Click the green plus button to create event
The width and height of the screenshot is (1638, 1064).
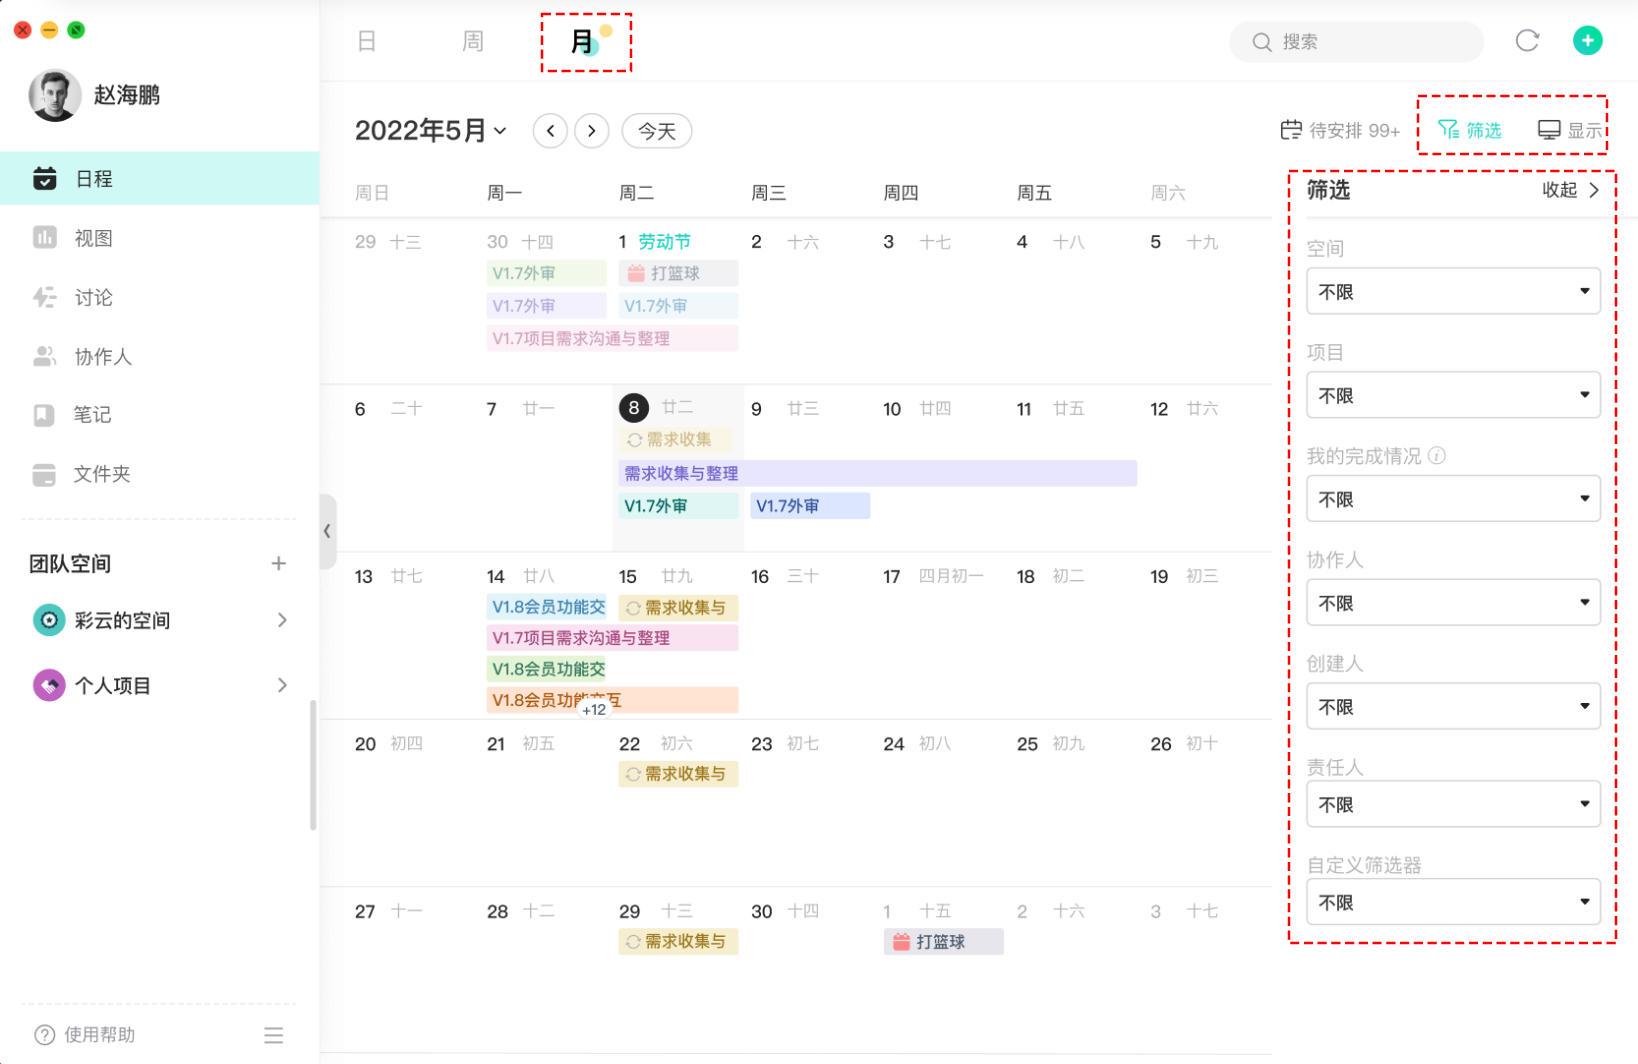1588,41
